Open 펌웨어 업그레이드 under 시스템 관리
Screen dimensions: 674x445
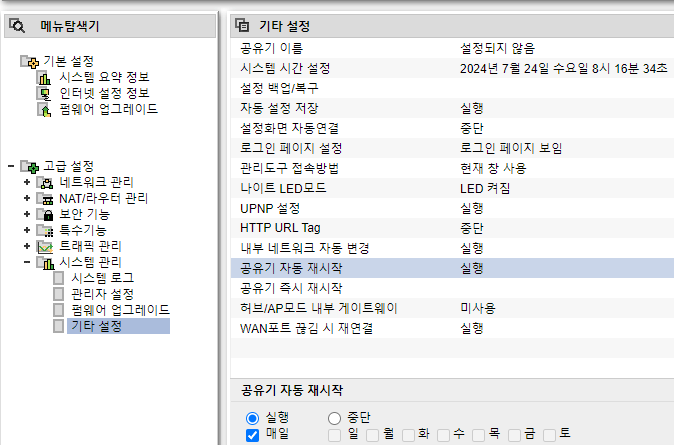120,310
